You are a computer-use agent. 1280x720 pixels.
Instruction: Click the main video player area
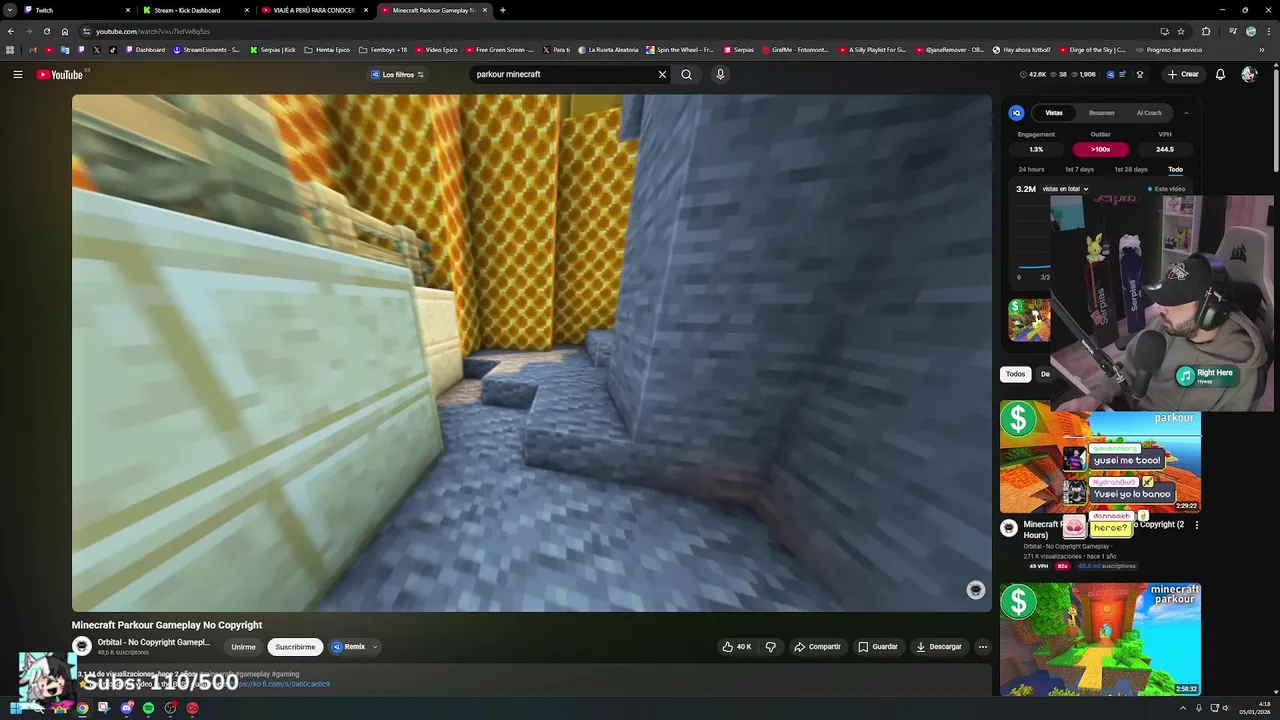[x=531, y=352]
